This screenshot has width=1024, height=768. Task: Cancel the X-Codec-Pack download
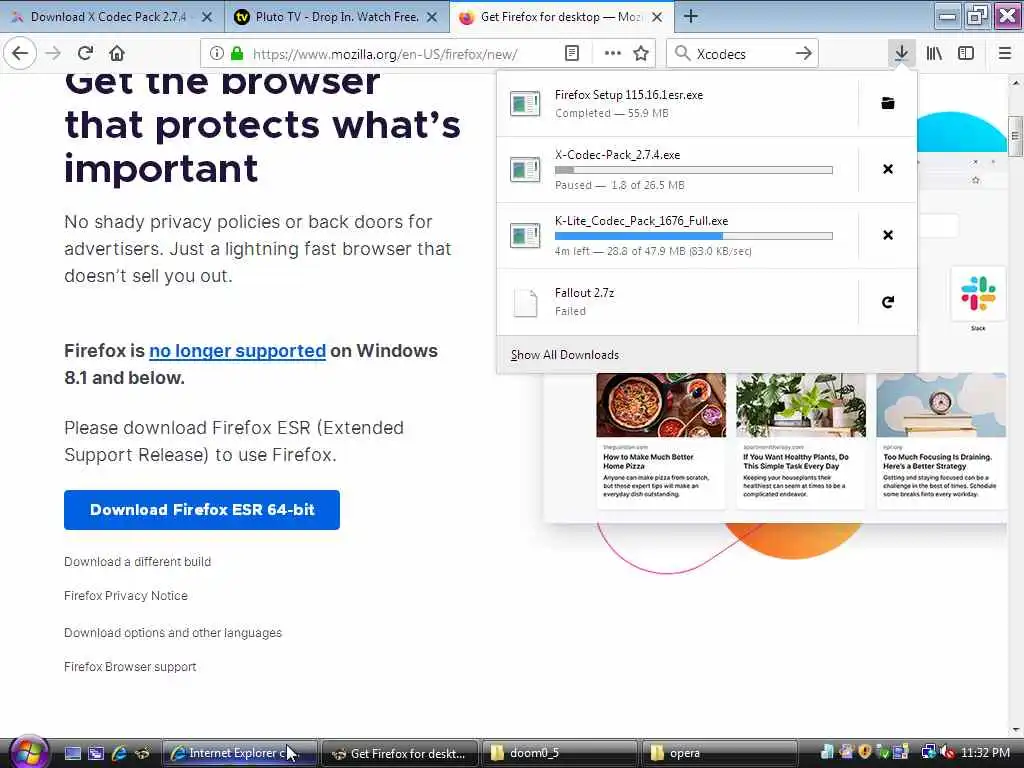pos(888,169)
